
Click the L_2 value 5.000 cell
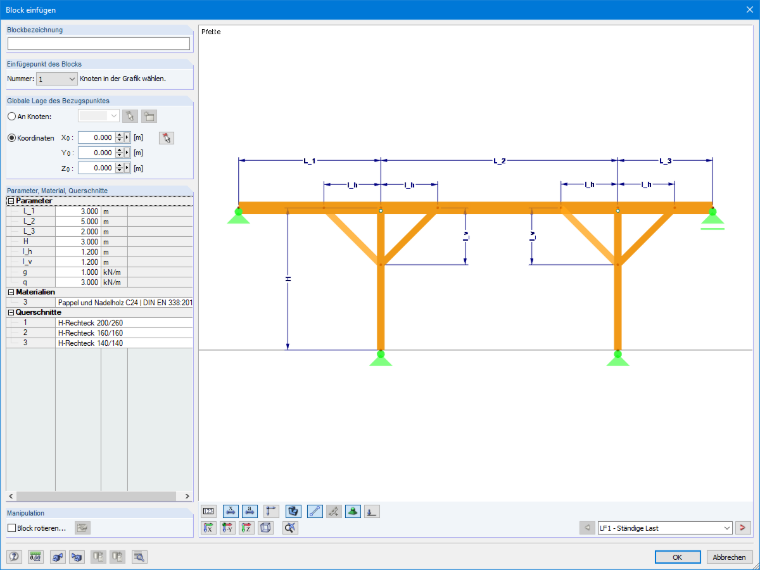pyautogui.click(x=78, y=222)
